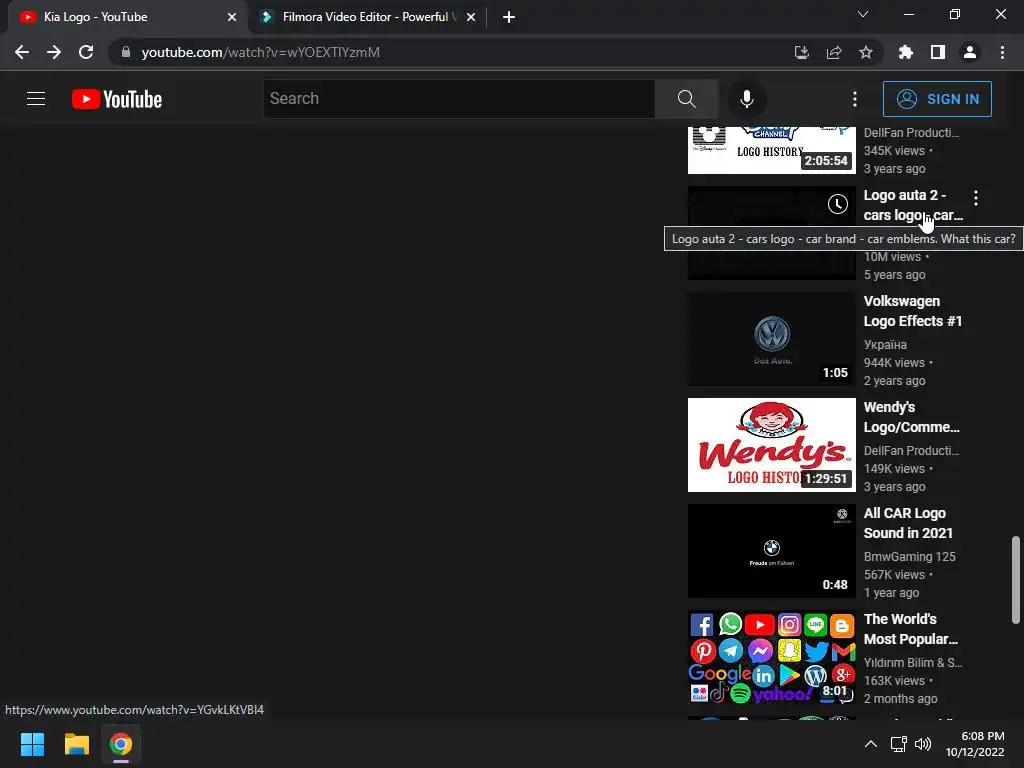Close the Kia Logo YouTube tab
This screenshot has height=768, width=1024.
231,17
